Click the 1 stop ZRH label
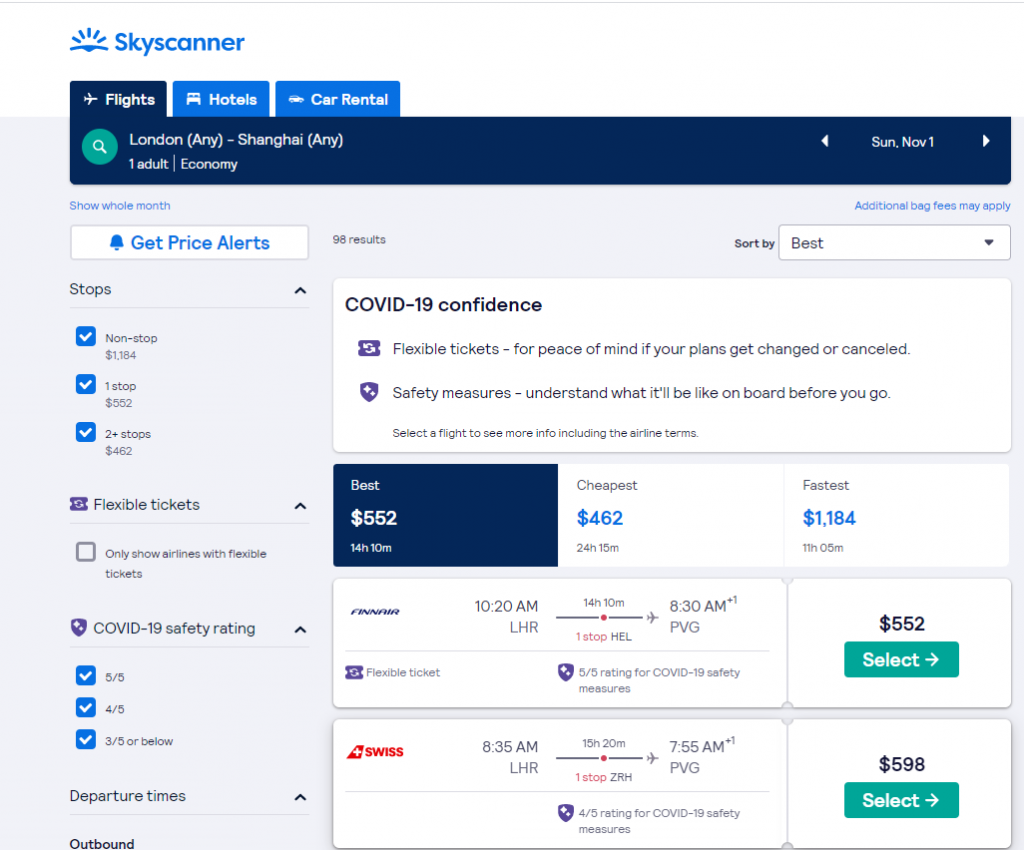Viewport: 1024px width, 850px height. click(603, 777)
